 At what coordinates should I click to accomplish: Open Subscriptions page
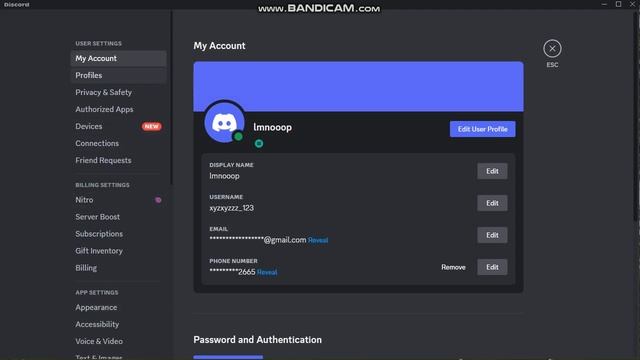click(118, 234)
